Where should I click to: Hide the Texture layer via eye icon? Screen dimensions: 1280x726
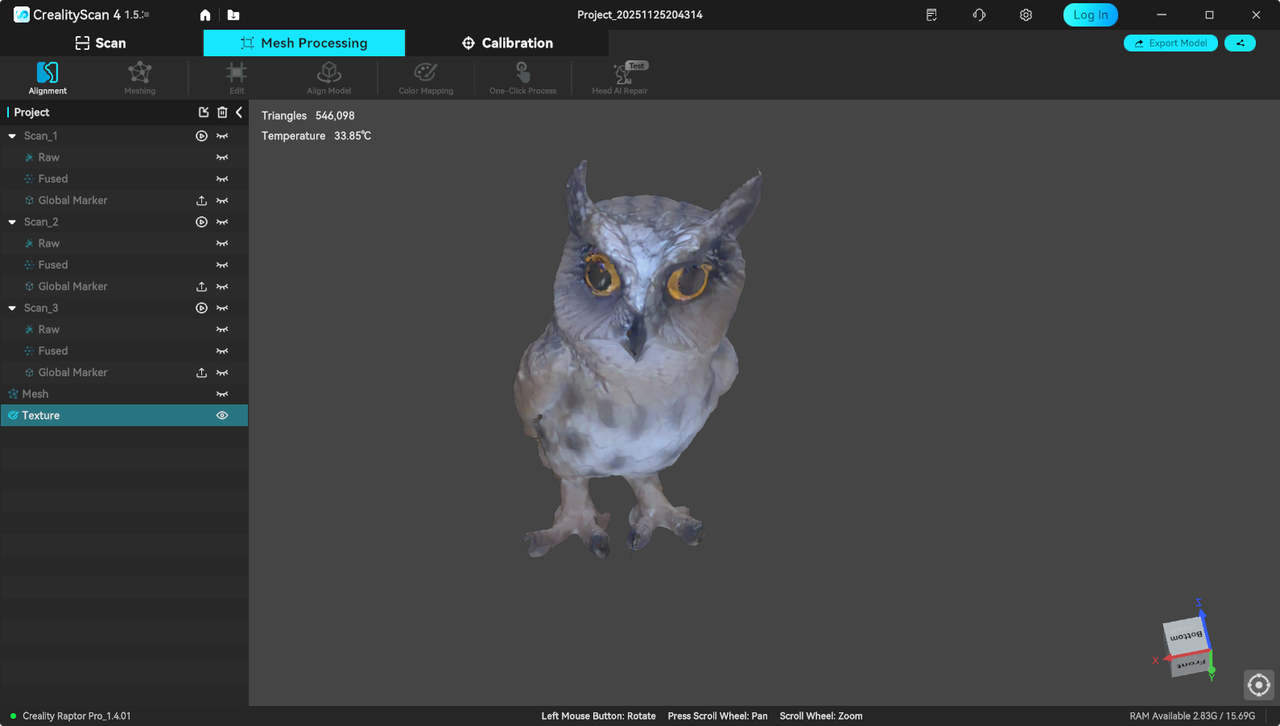(222, 416)
